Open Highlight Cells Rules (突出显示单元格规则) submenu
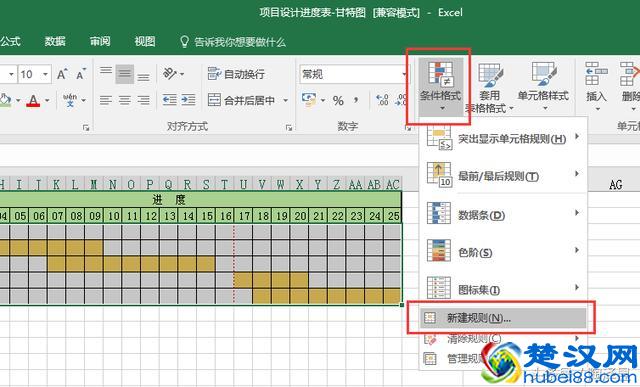The height and width of the screenshot is (387, 640). pos(503,139)
